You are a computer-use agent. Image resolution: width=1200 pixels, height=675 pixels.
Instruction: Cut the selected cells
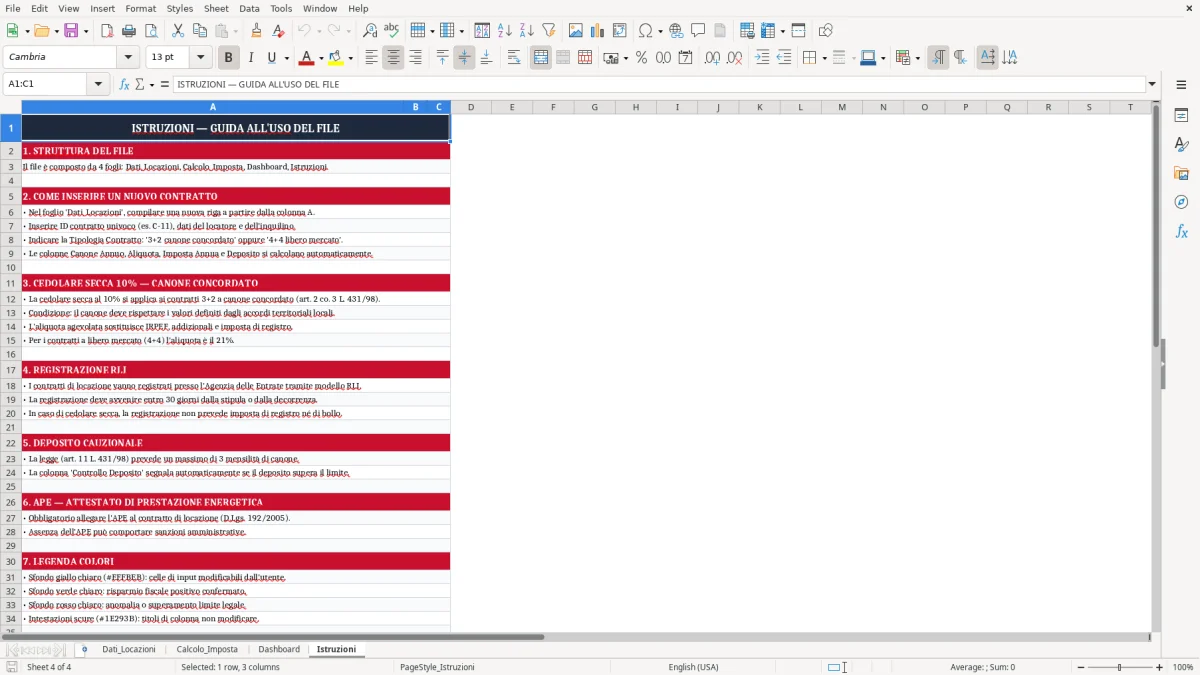click(x=178, y=31)
